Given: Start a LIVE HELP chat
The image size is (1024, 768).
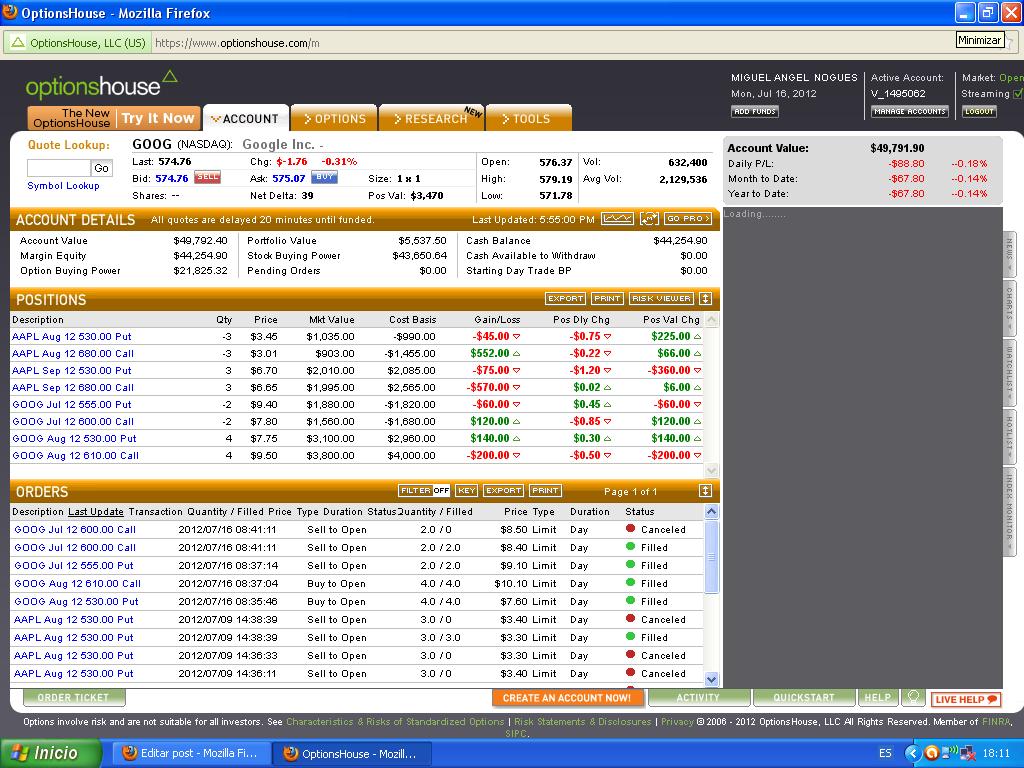Looking at the screenshot, I should tap(966, 699).
